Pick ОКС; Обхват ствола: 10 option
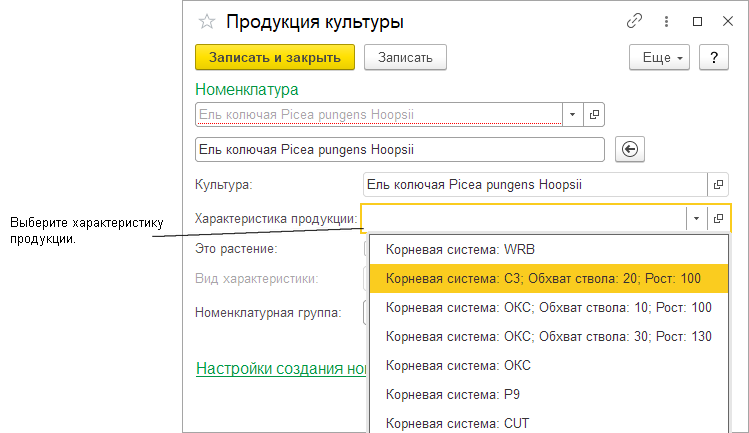 click(x=548, y=307)
